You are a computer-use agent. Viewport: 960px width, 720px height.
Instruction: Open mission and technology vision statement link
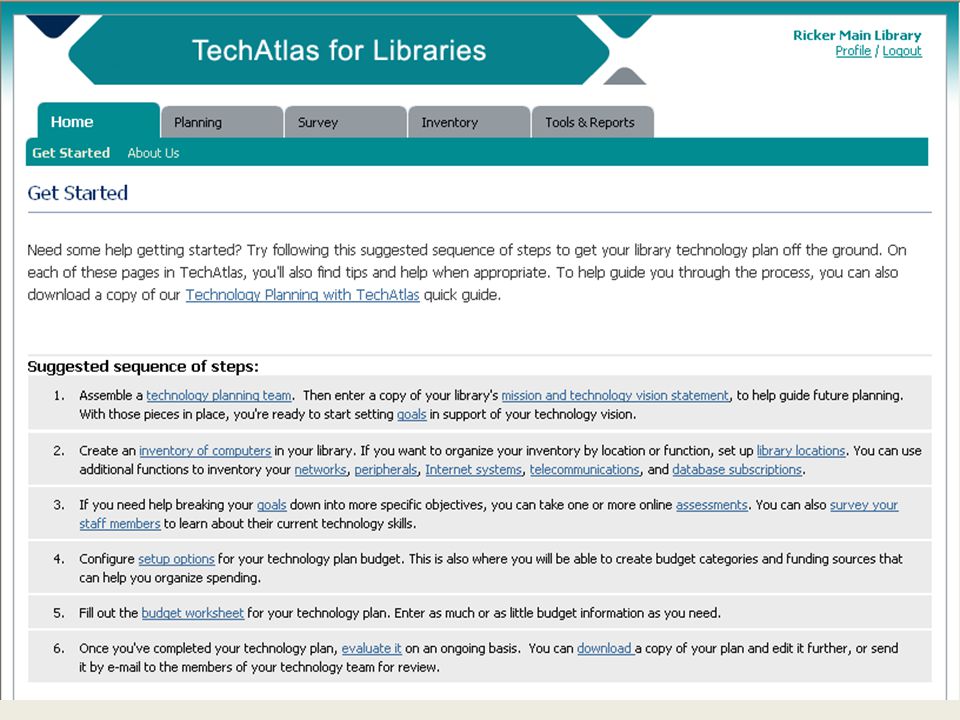[615, 396]
